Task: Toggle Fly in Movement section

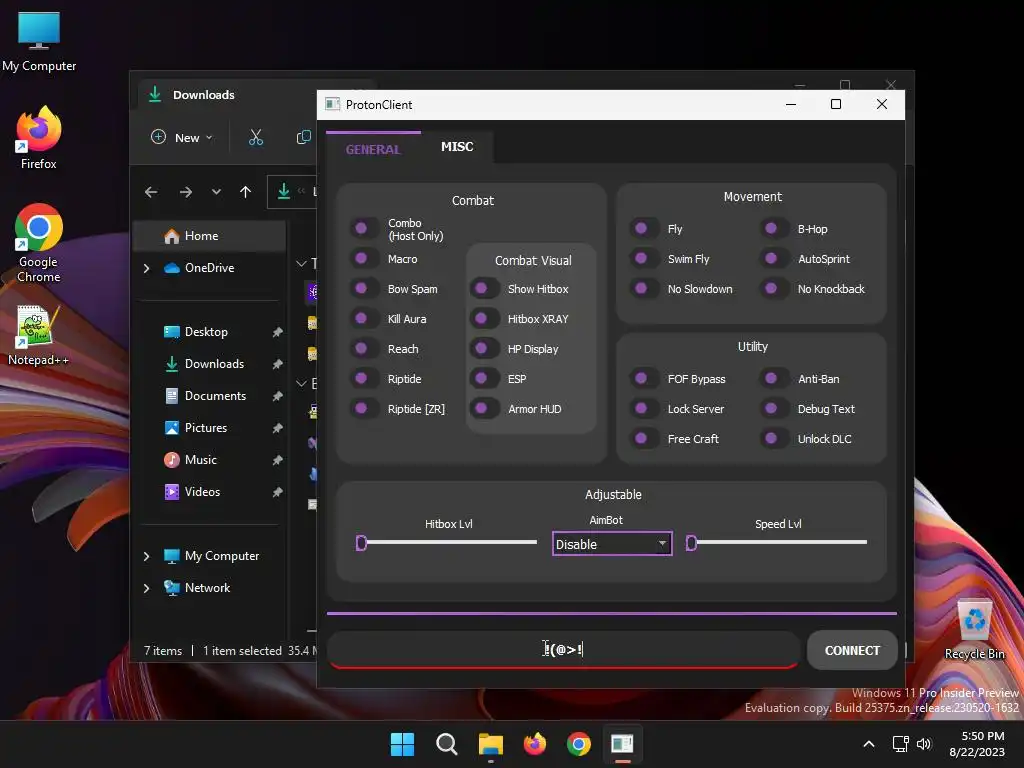Action: tap(643, 229)
